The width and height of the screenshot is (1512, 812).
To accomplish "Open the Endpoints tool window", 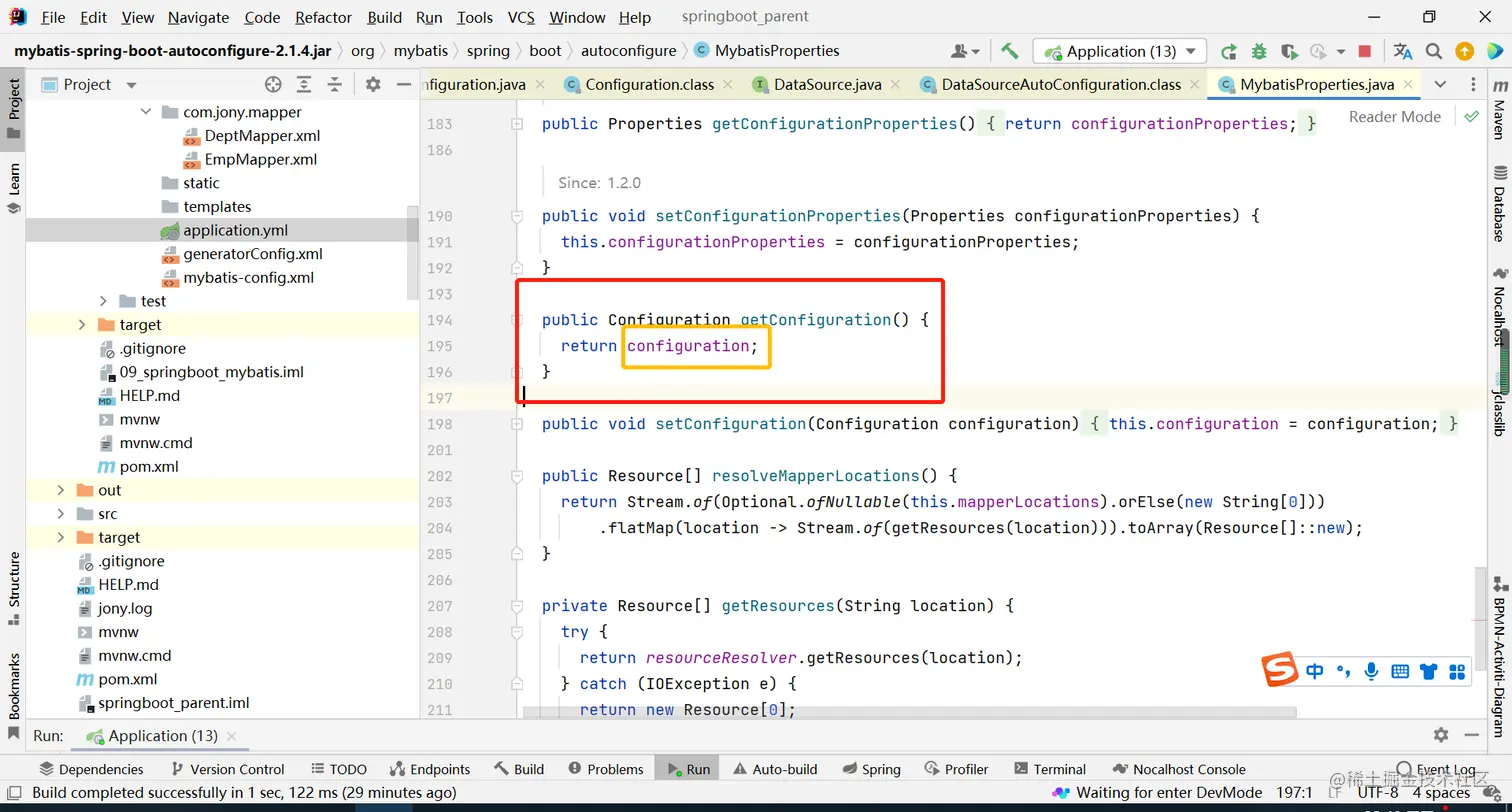I will [x=429, y=769].
